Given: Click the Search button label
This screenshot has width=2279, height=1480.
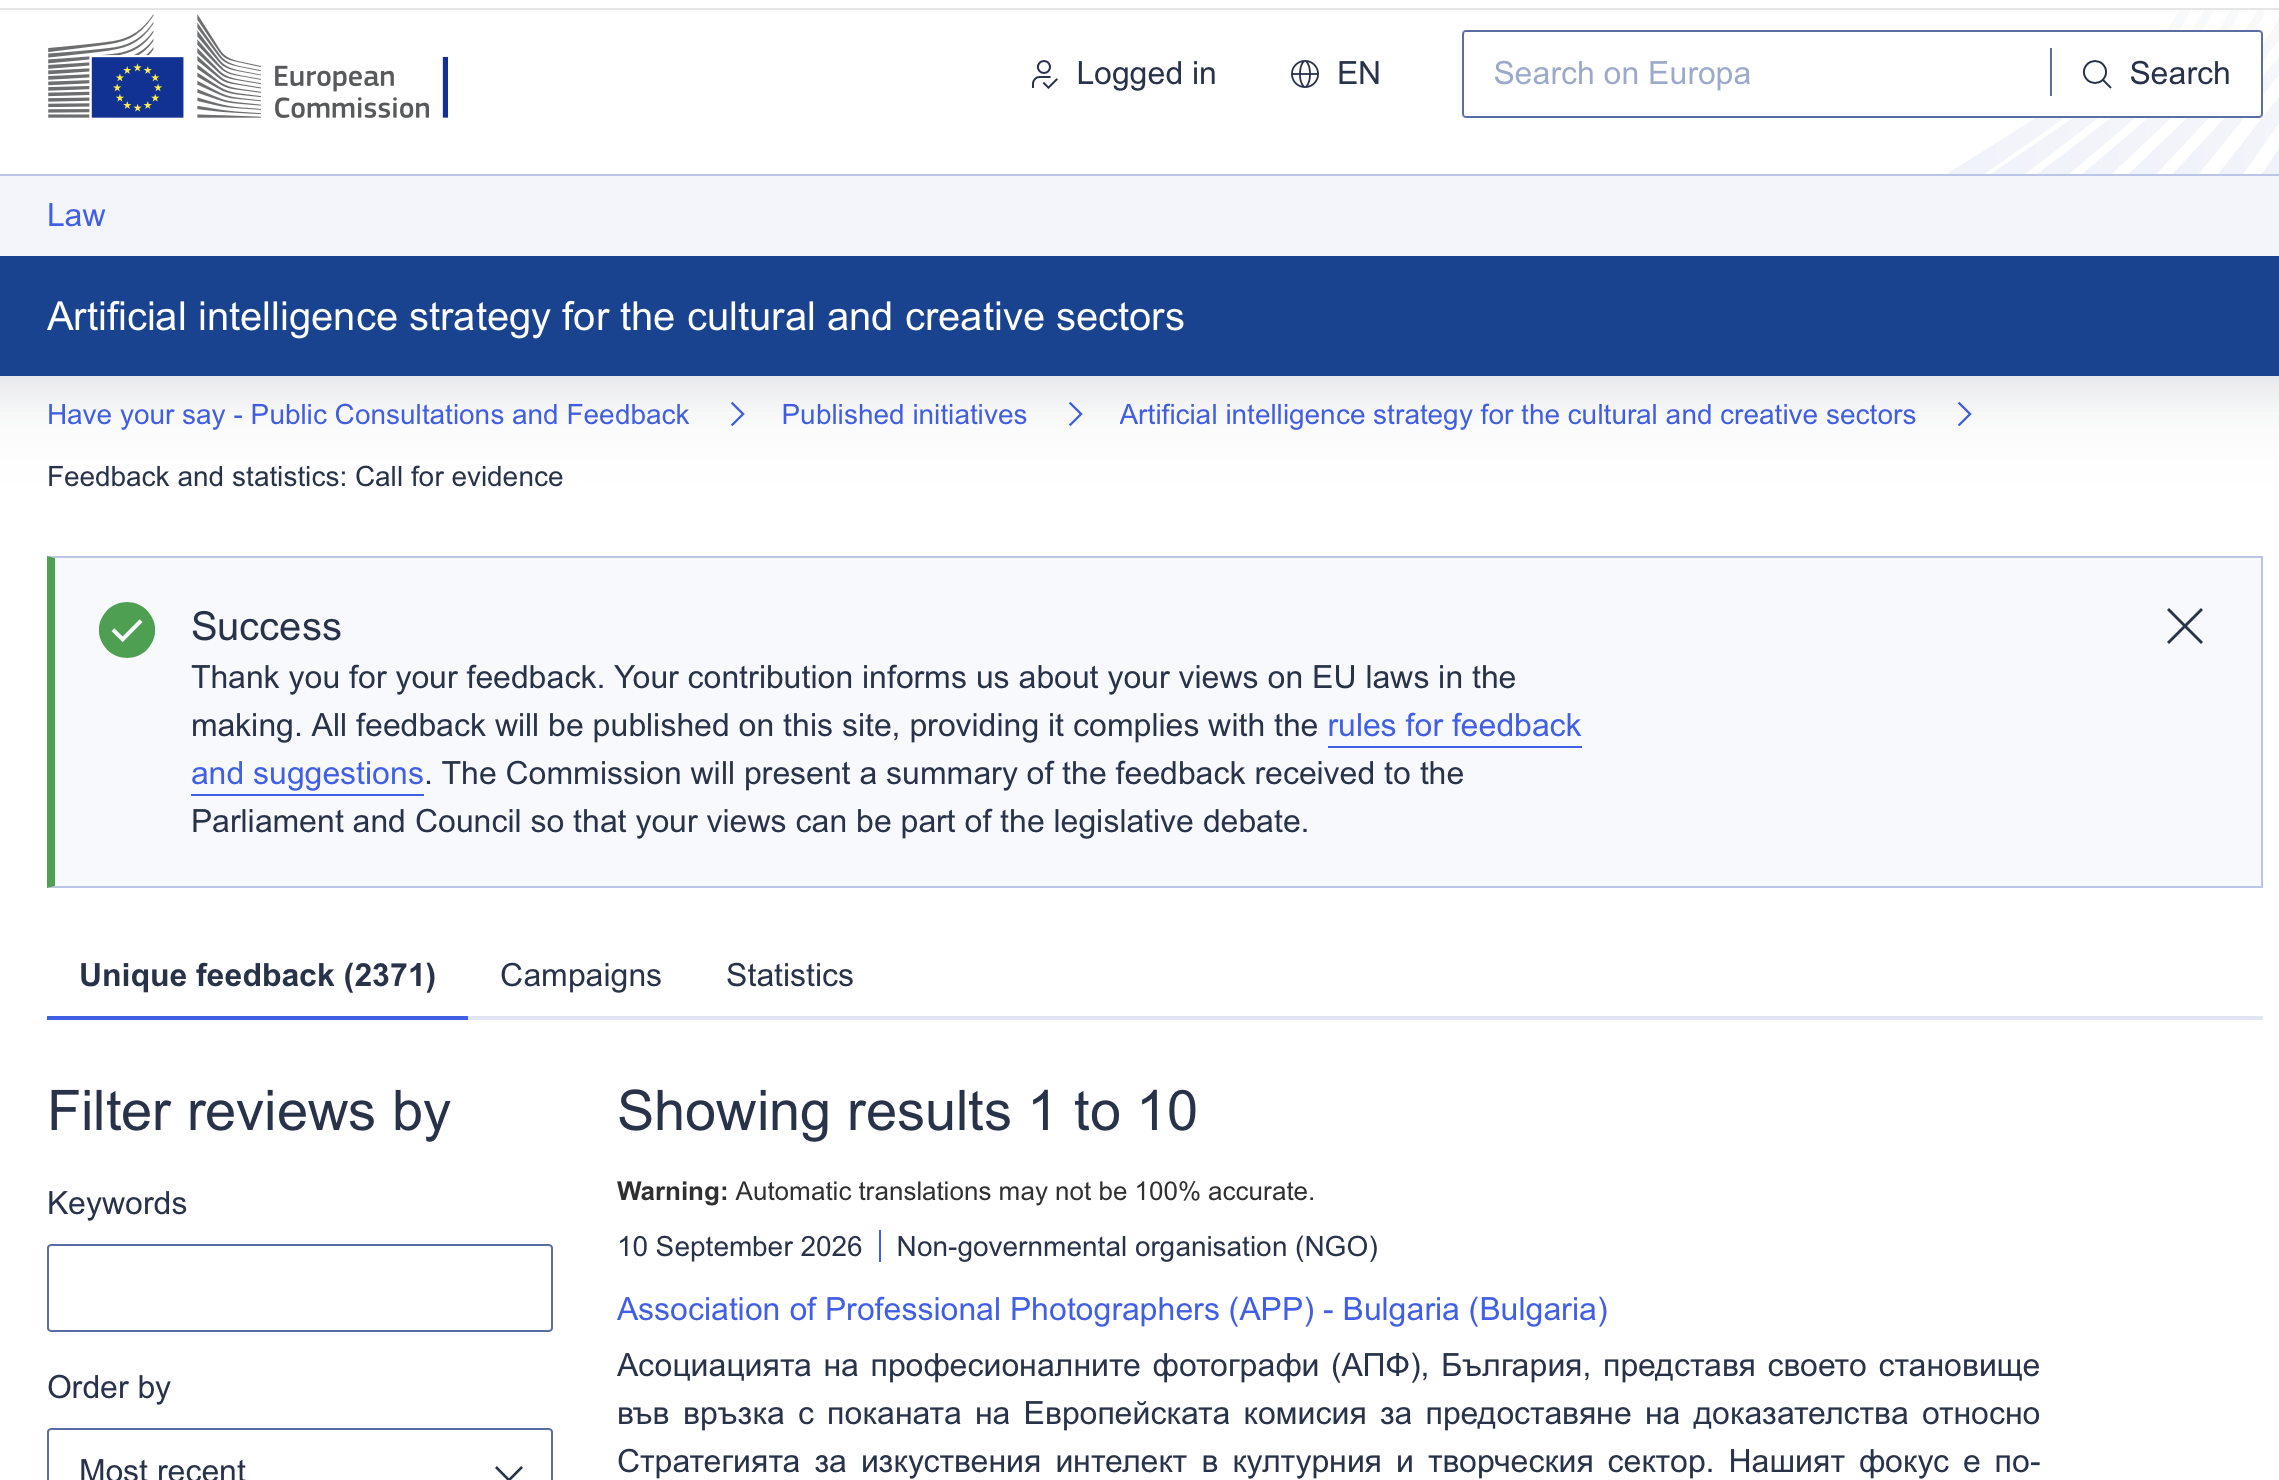Looking at the screenshot, I should [x=2179, y=74].
